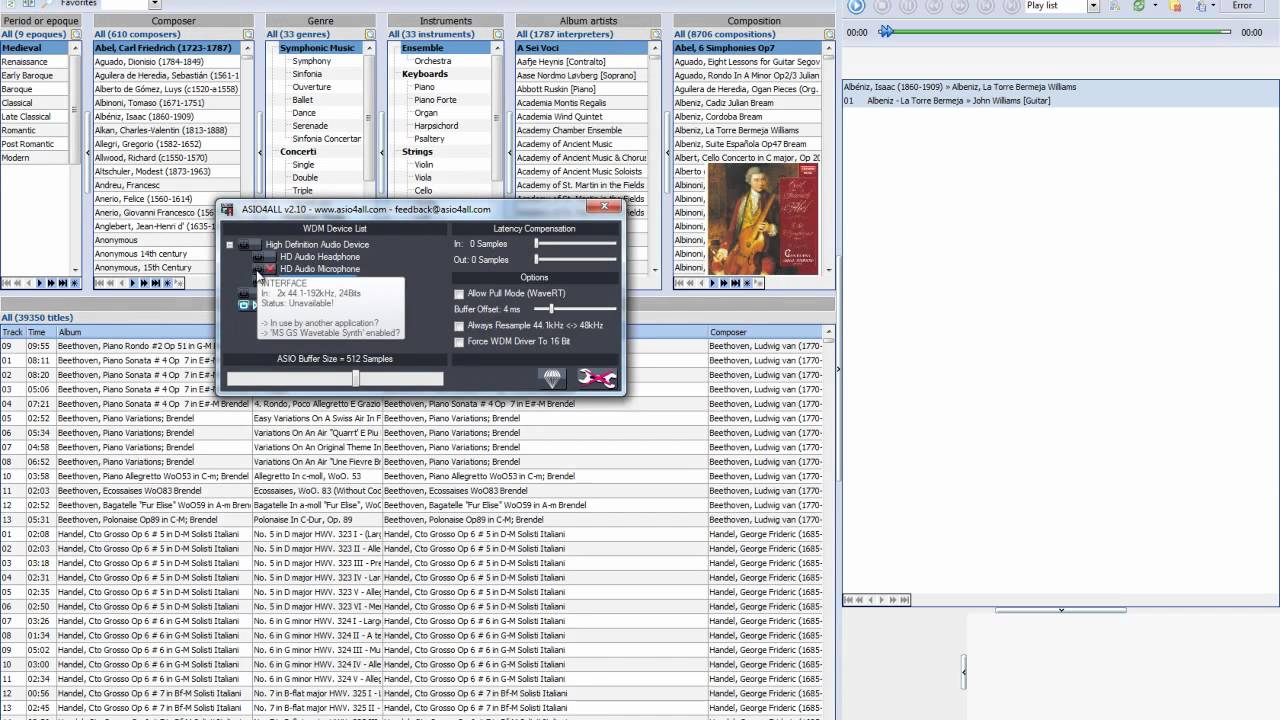Viewport: 1280px width, 720px height.
Task: Click the yellow folder icon in player toolbar
Action: click(x=1176, y=6)
